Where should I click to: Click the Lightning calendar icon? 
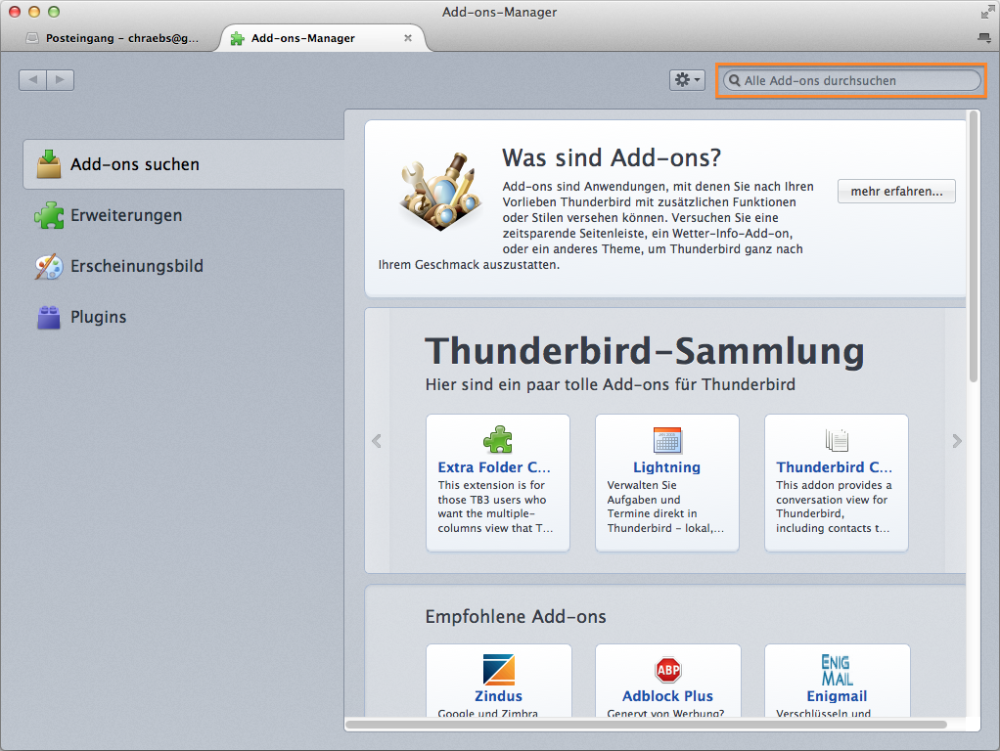667,440
